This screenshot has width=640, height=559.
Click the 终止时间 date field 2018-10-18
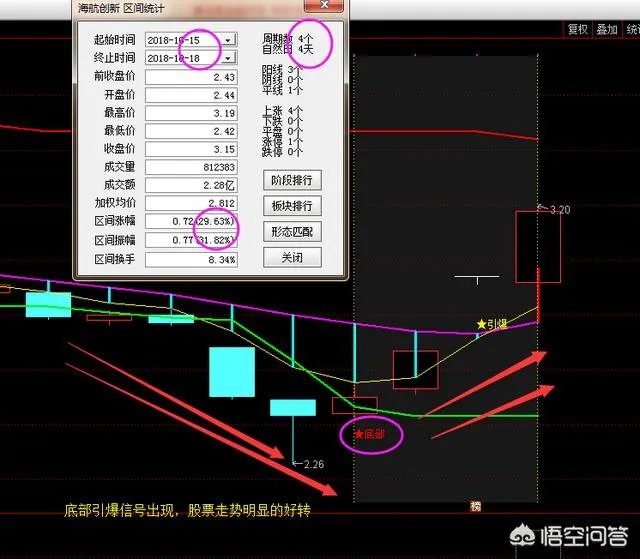pos(191,58)
